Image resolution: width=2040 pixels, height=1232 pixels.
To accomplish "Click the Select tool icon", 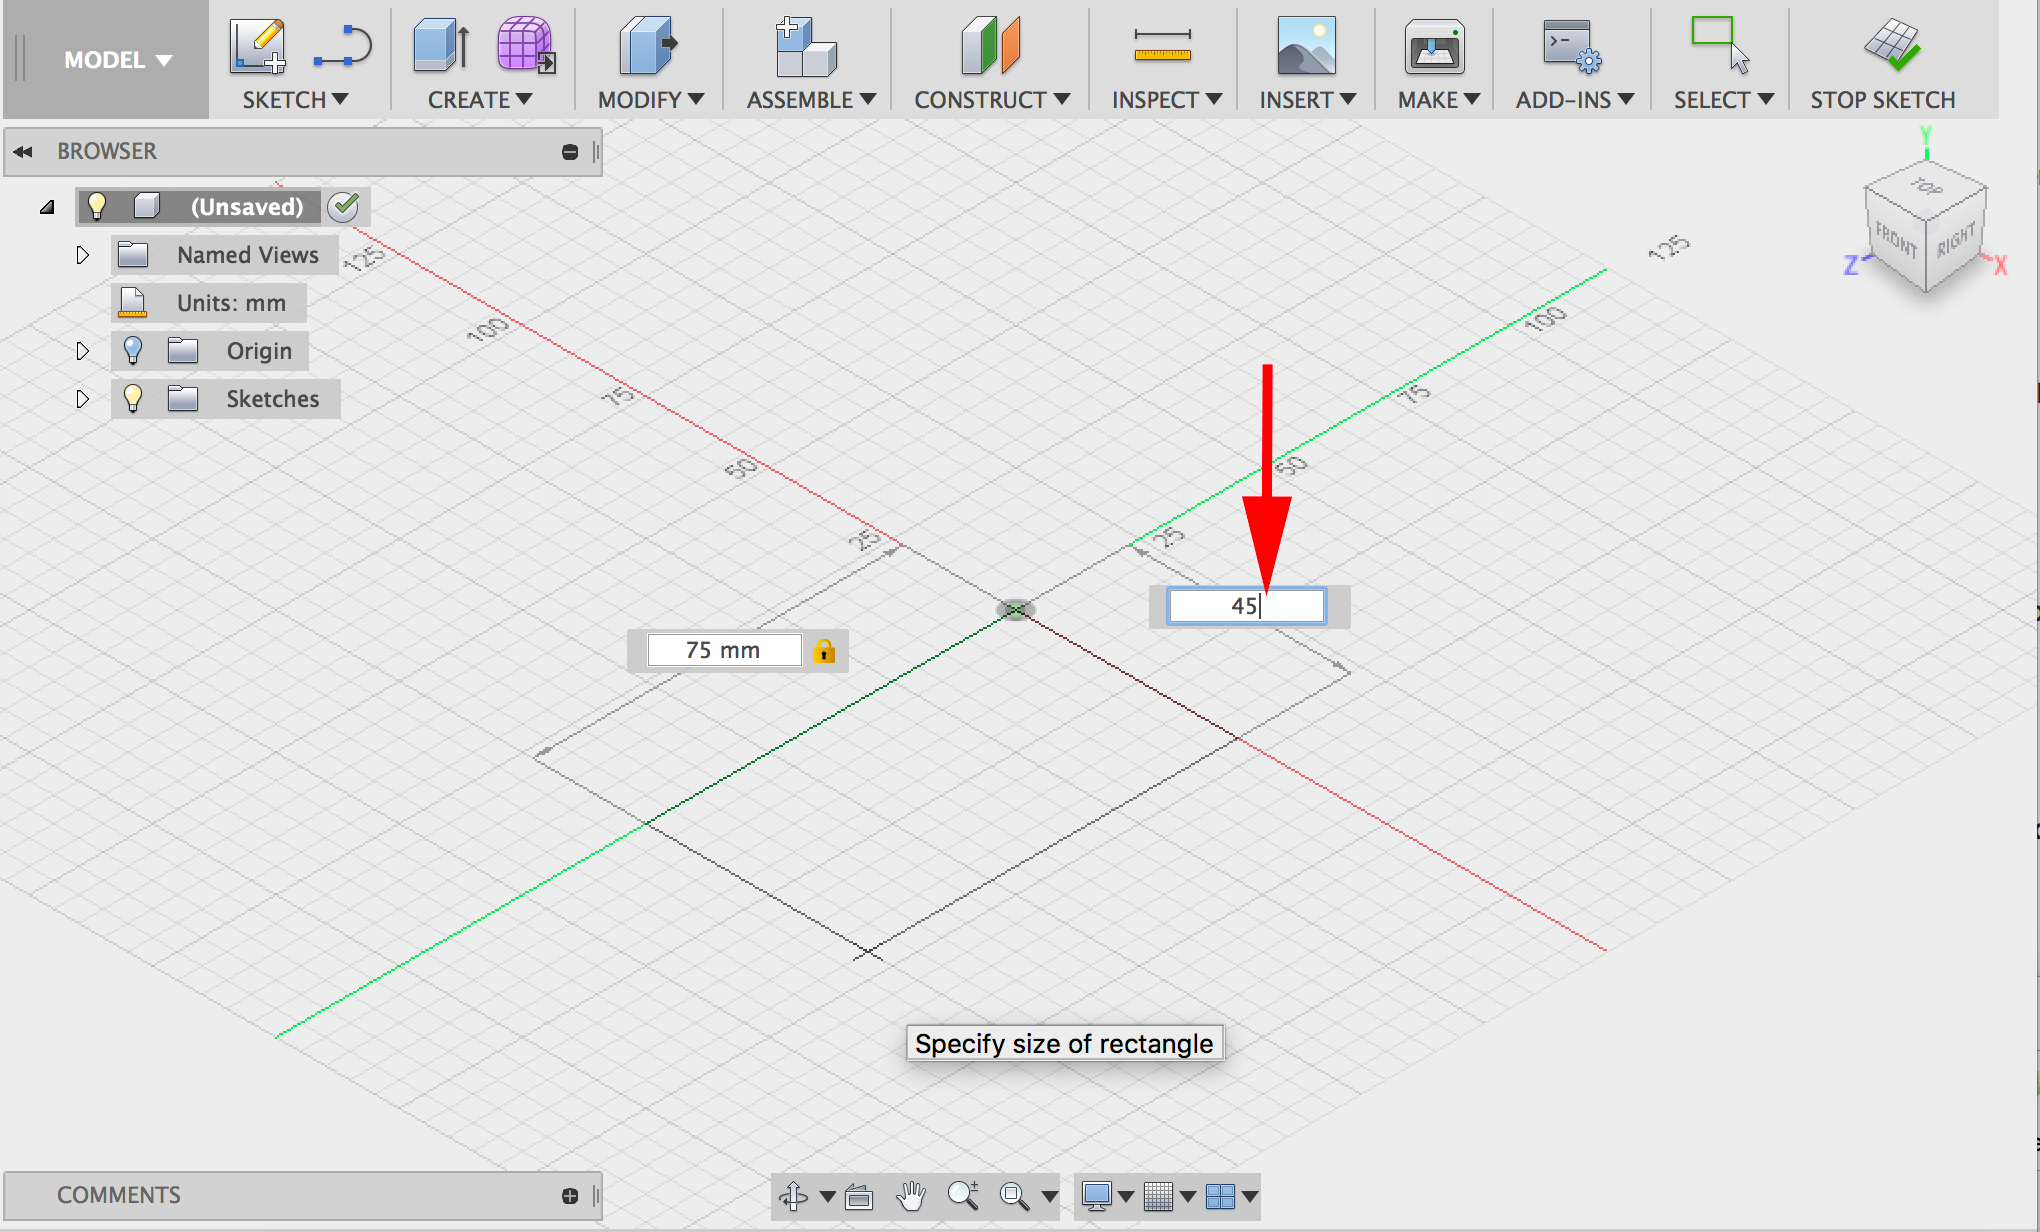I will point(1720,45).
